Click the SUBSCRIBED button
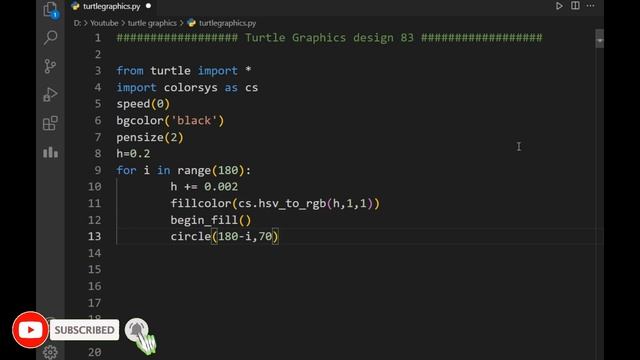 point(84,330)
